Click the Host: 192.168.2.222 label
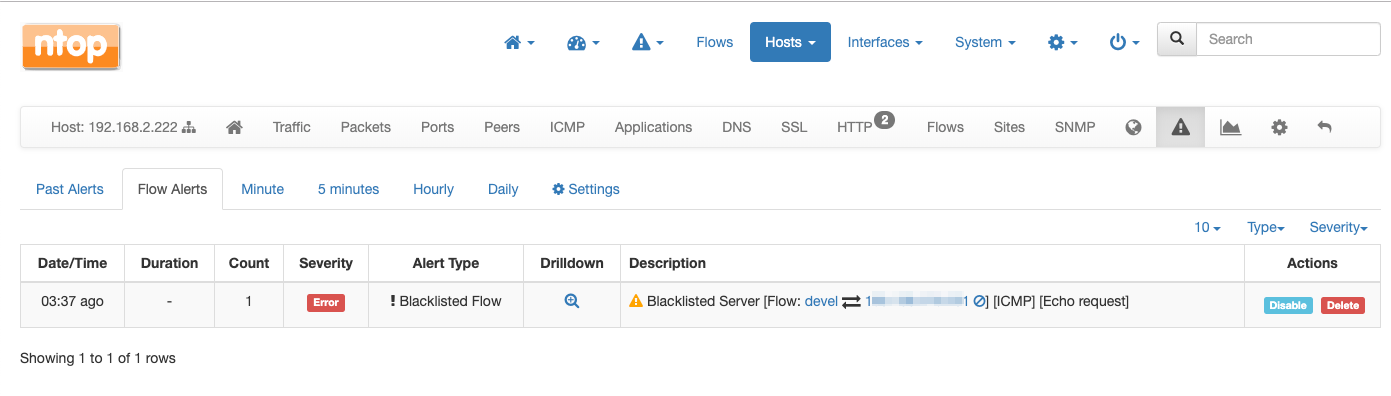 (x=114, y=127)
